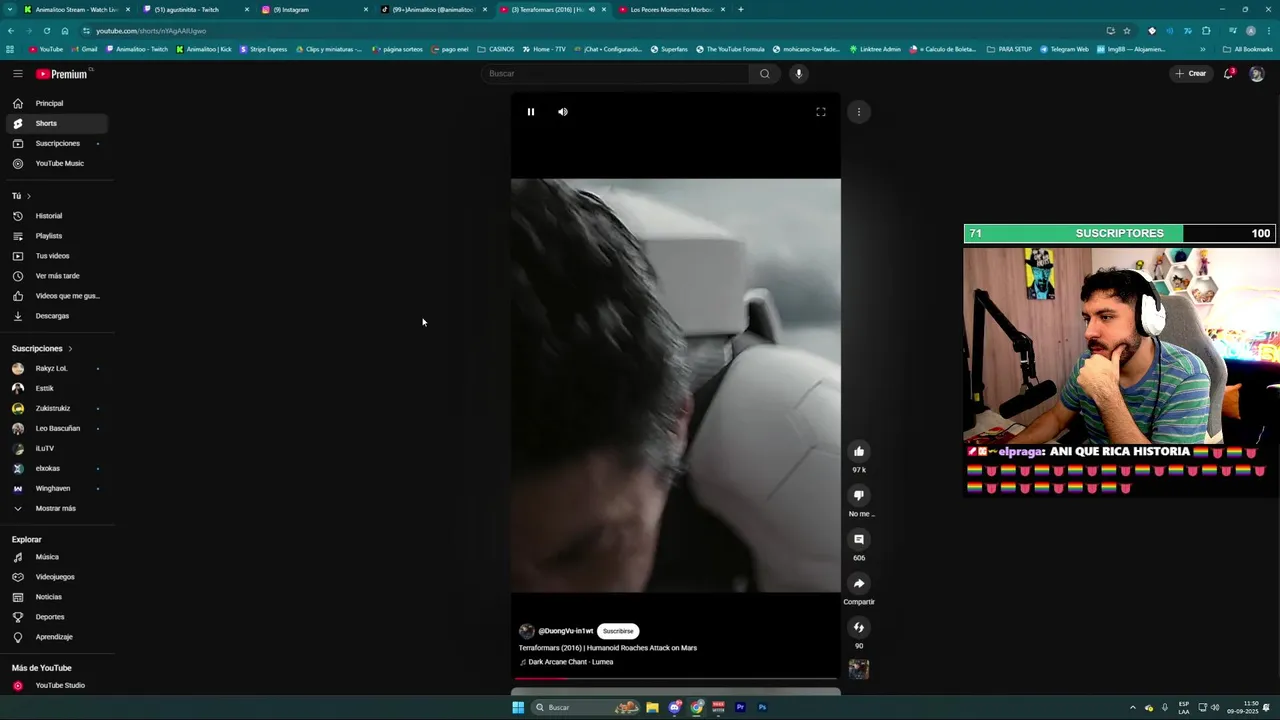Go to Principal in sidebar
This screenshot has height=720, width=1280.
[x=56, y=103]
